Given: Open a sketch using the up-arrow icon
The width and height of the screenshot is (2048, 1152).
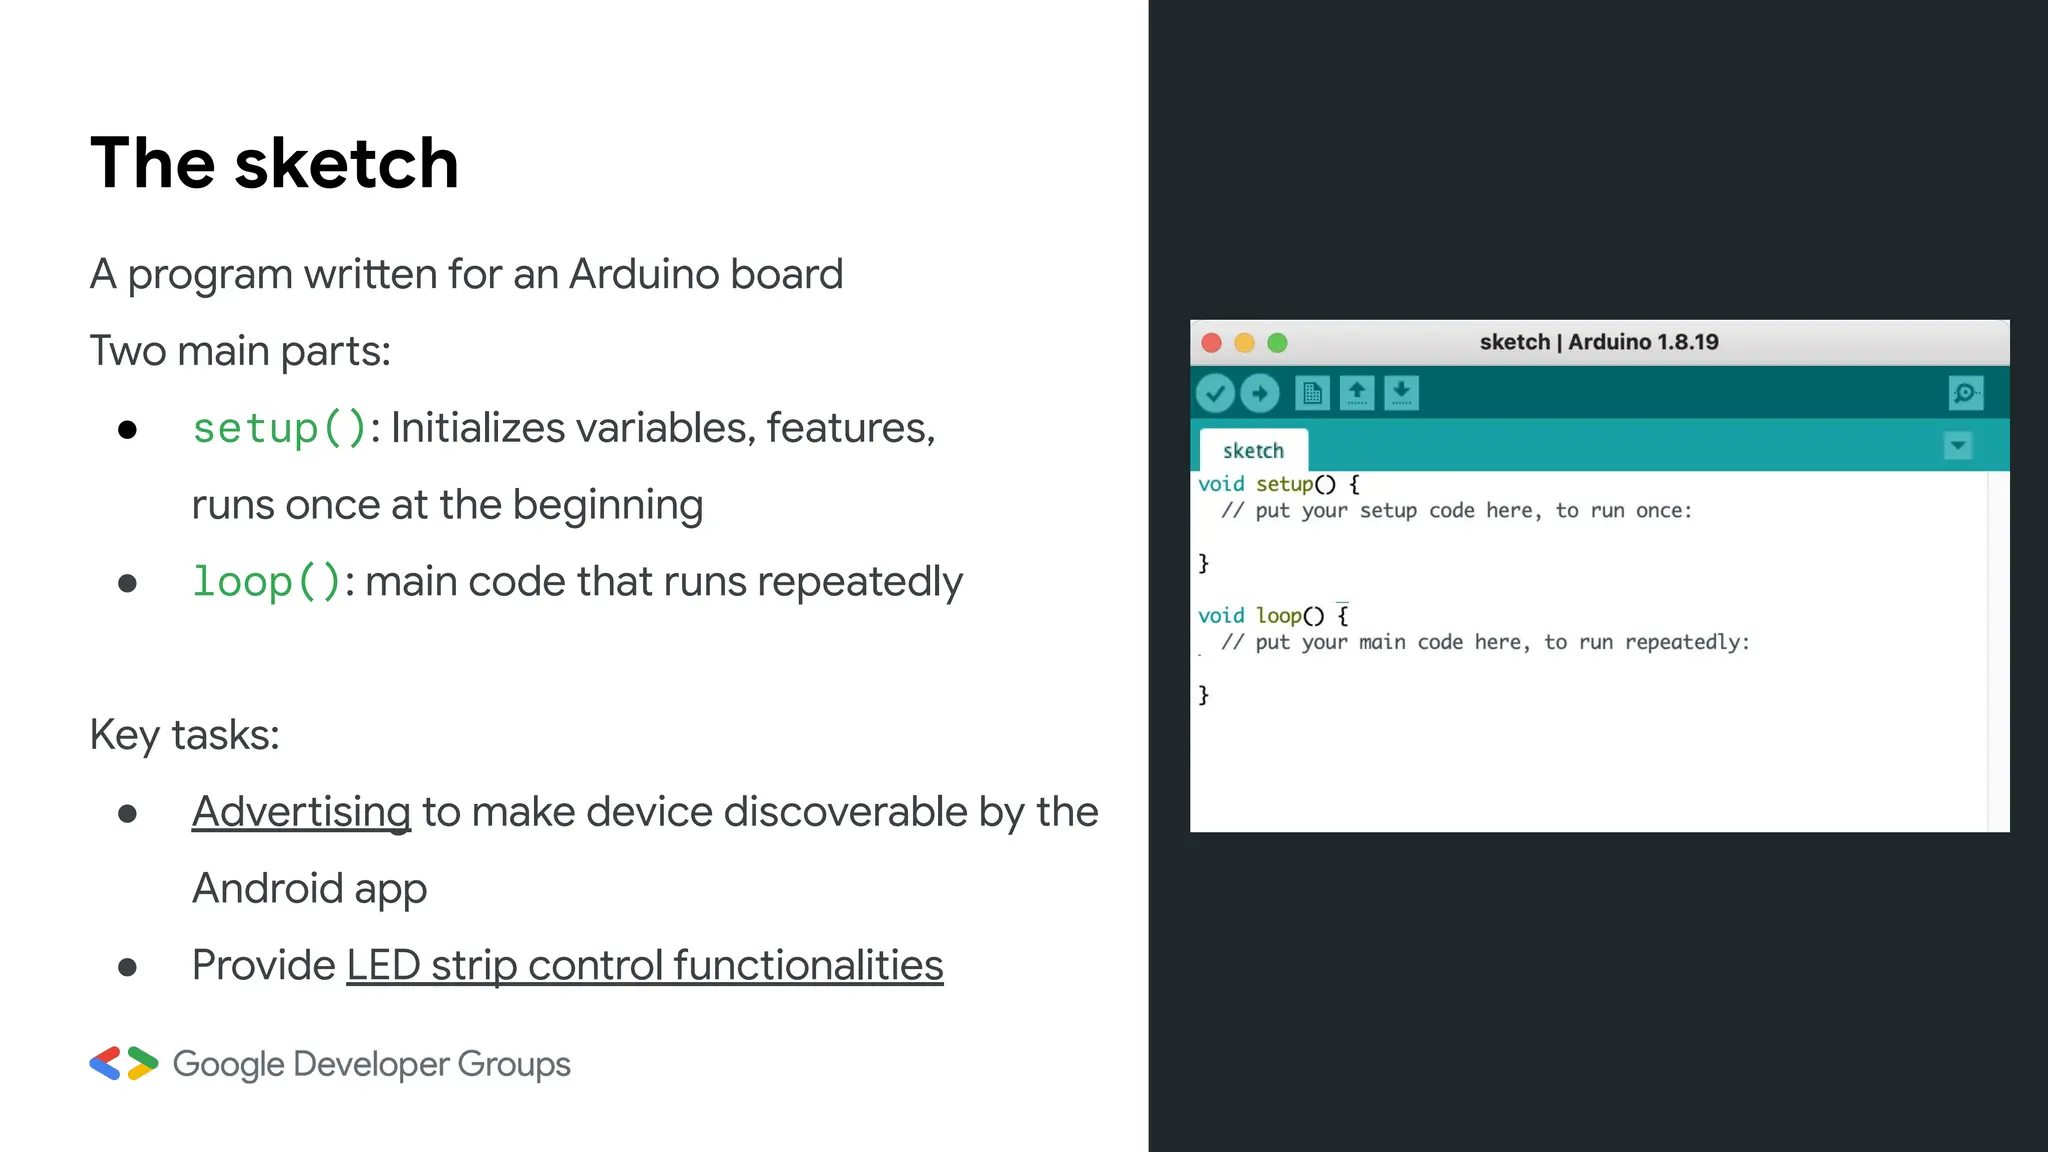Looking at the screenshot, I should (x=1357, y=393).
